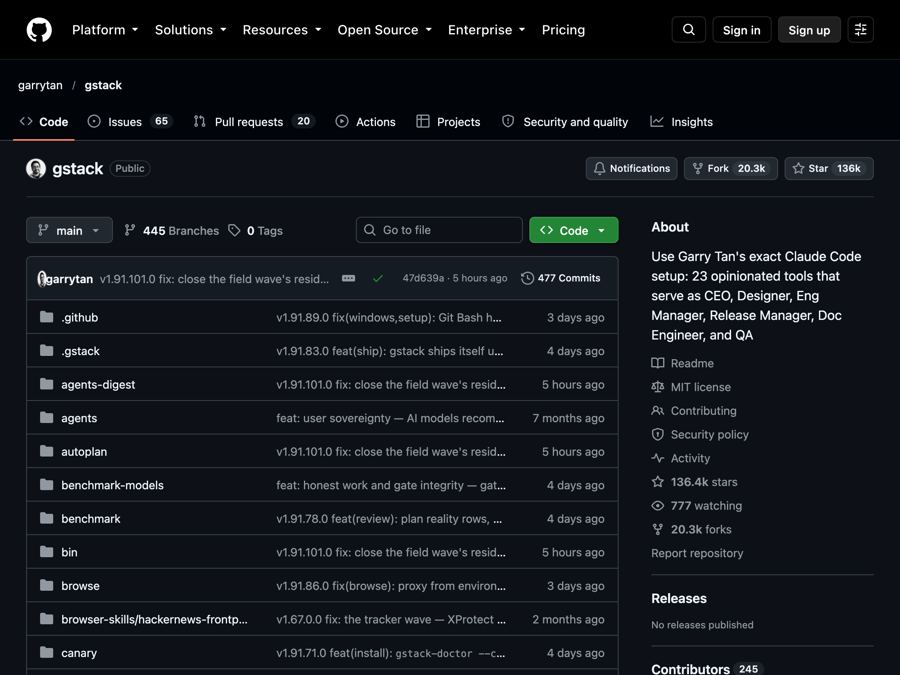Open the Activity link in About
Viewport: 900px width, 675px height.
(681, 458)
